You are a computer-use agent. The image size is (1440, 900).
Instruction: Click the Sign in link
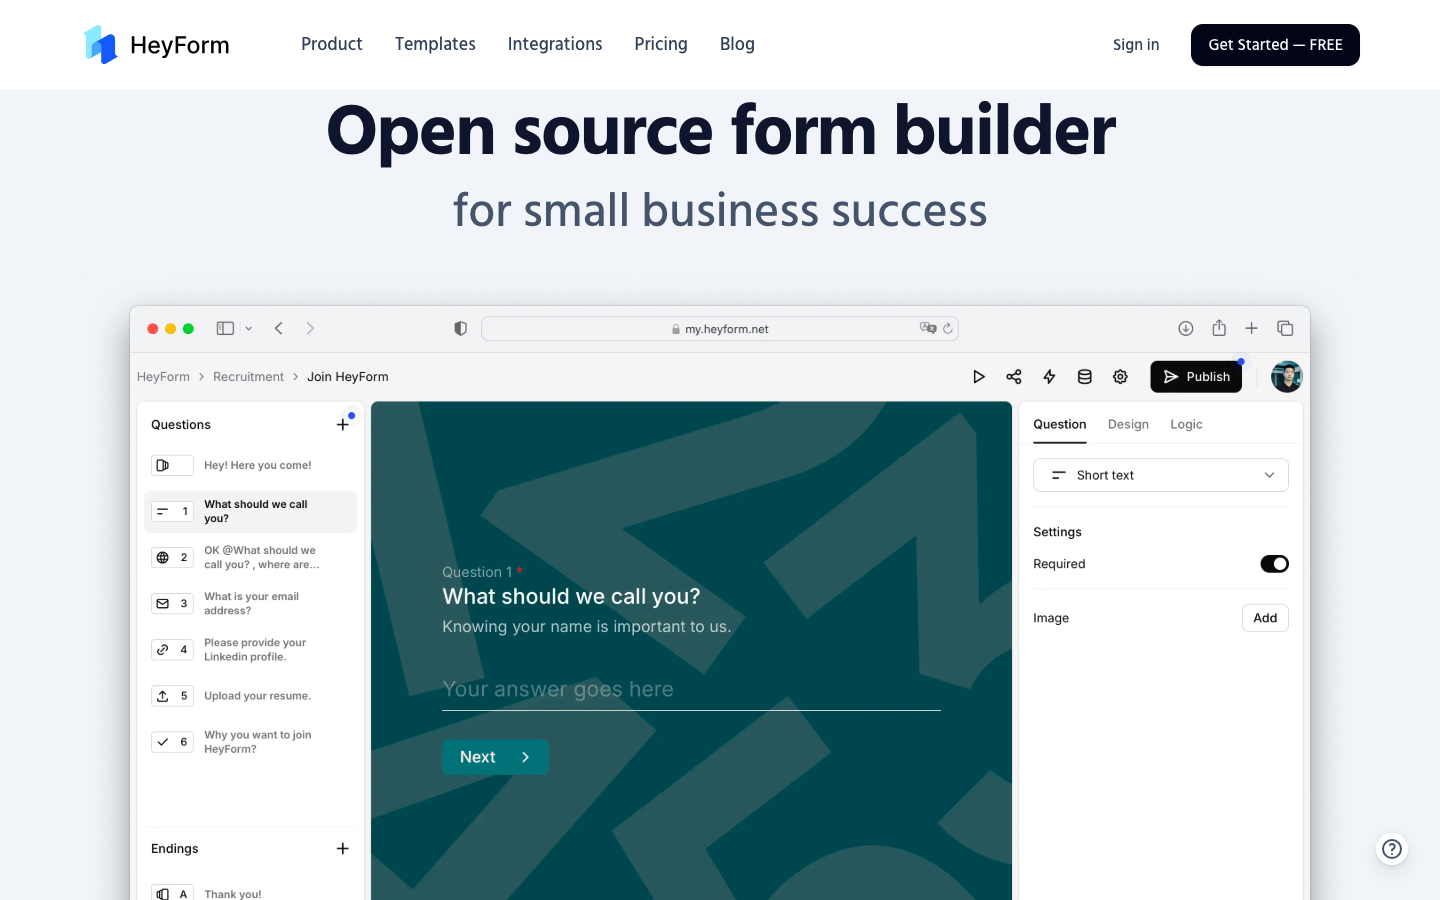[x=1136, y=45]
